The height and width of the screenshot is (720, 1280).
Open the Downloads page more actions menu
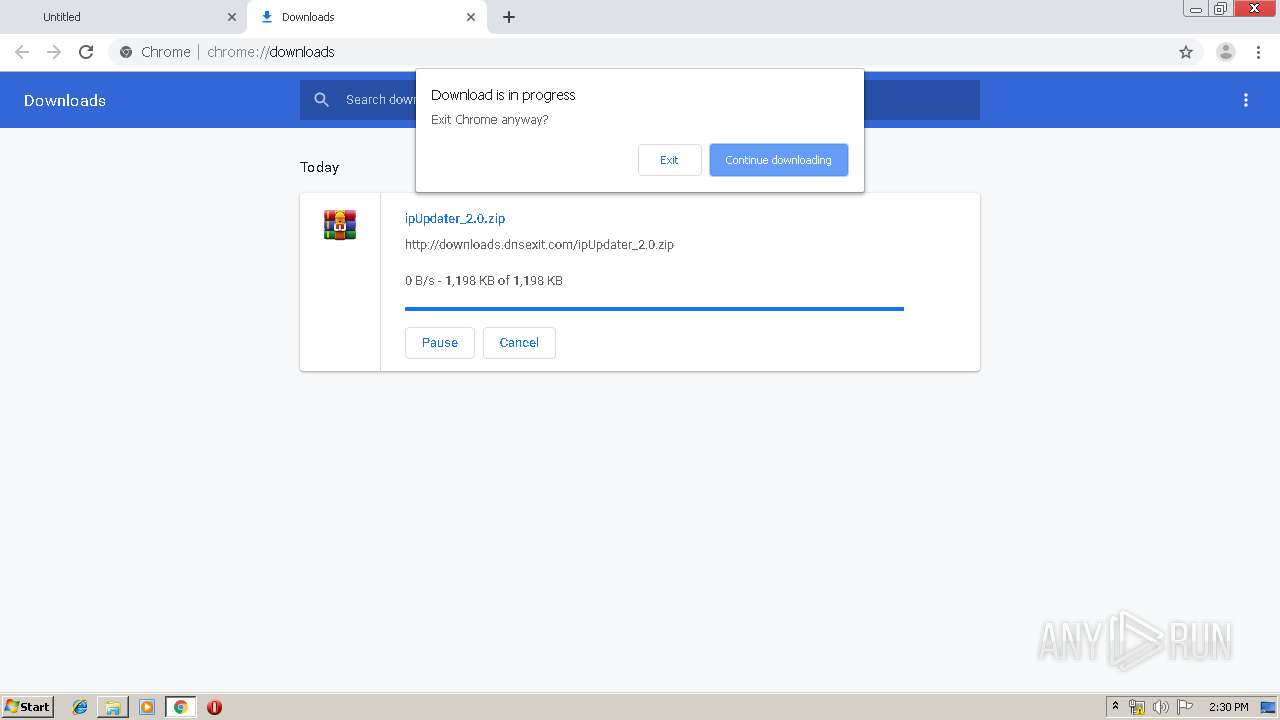(x=1246, y=100)
